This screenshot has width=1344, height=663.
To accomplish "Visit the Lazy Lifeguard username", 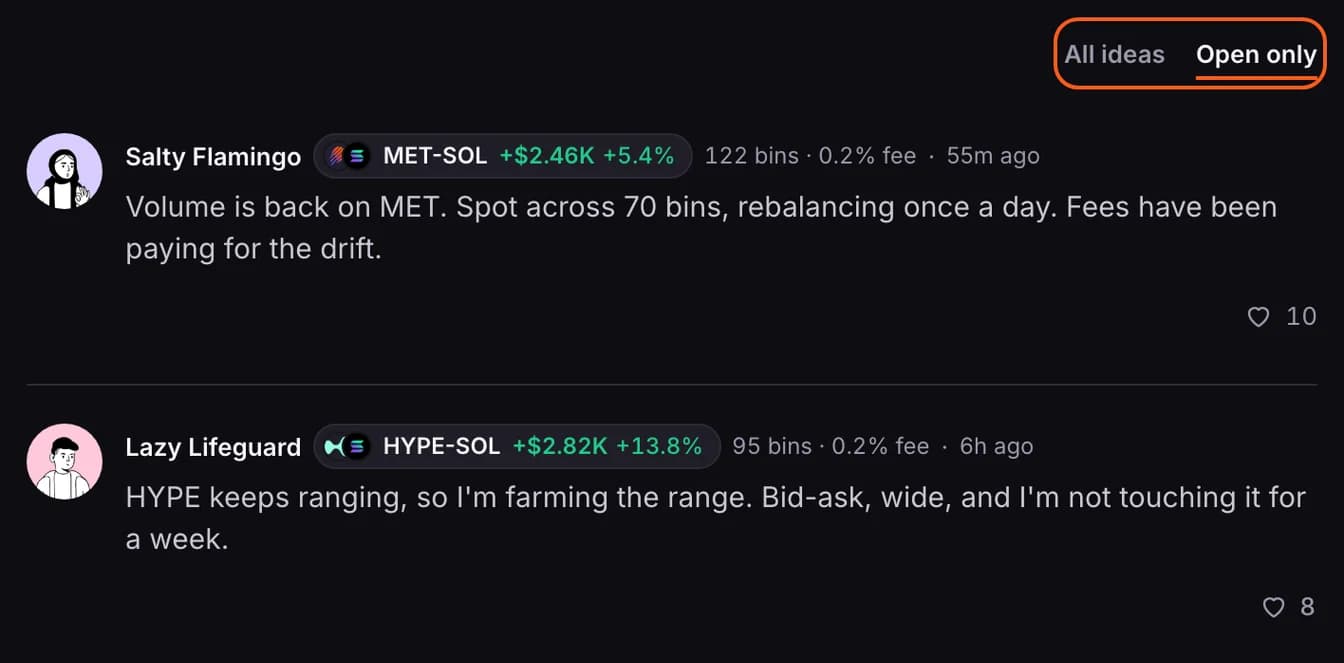I will click(x=213, y=447).
